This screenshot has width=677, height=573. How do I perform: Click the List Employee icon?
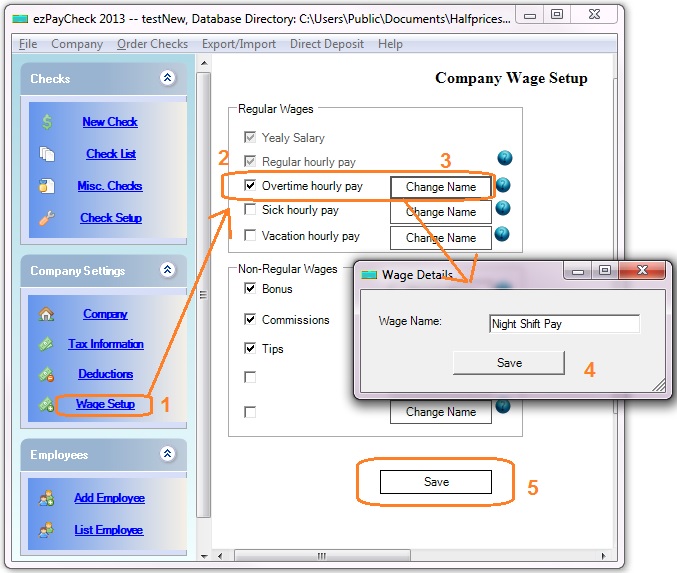(47, 530)
